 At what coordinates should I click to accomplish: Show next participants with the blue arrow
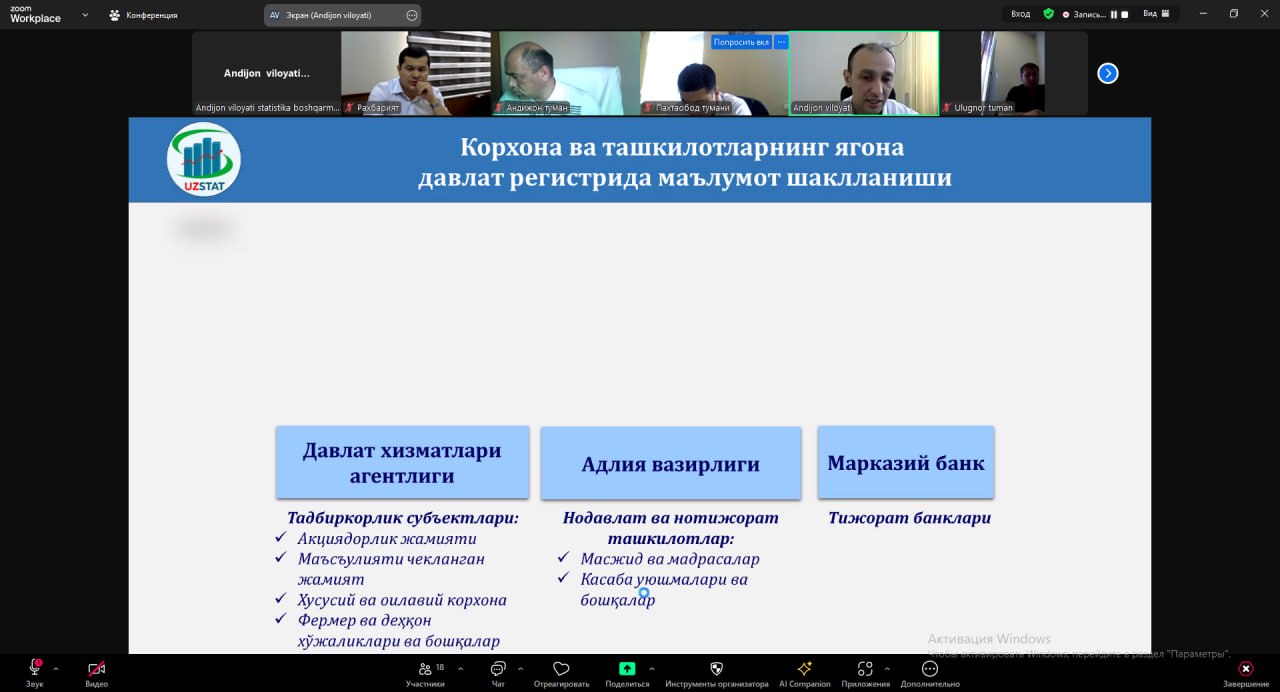pyautogui.click(x=1108, y=73)
